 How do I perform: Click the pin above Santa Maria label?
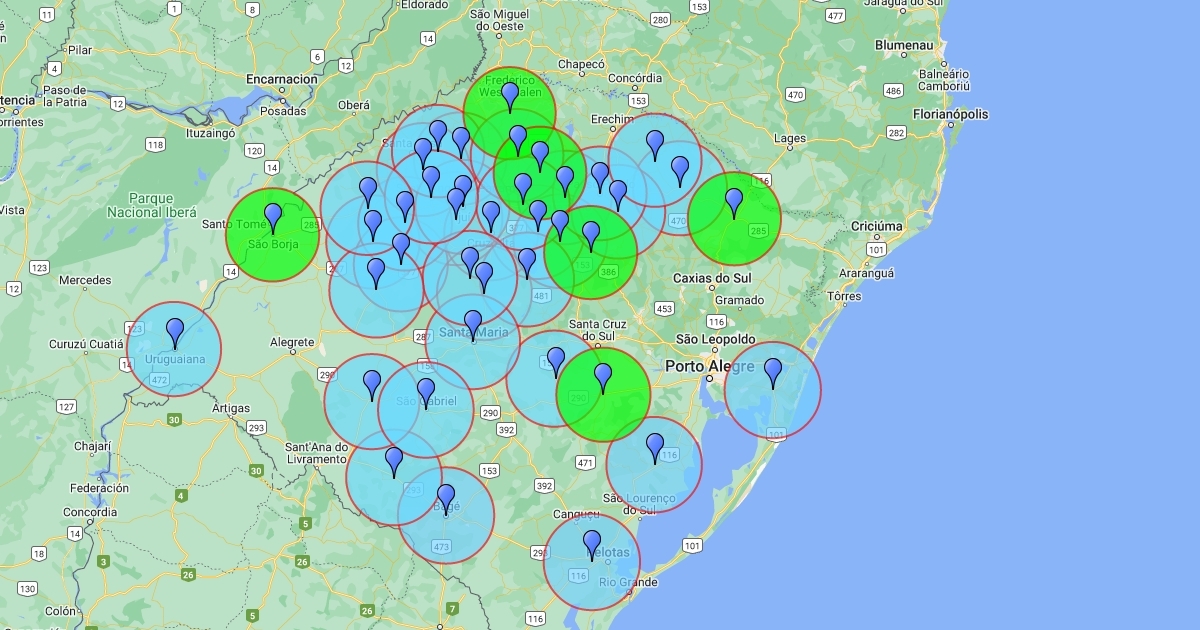[x=473, y=325]
